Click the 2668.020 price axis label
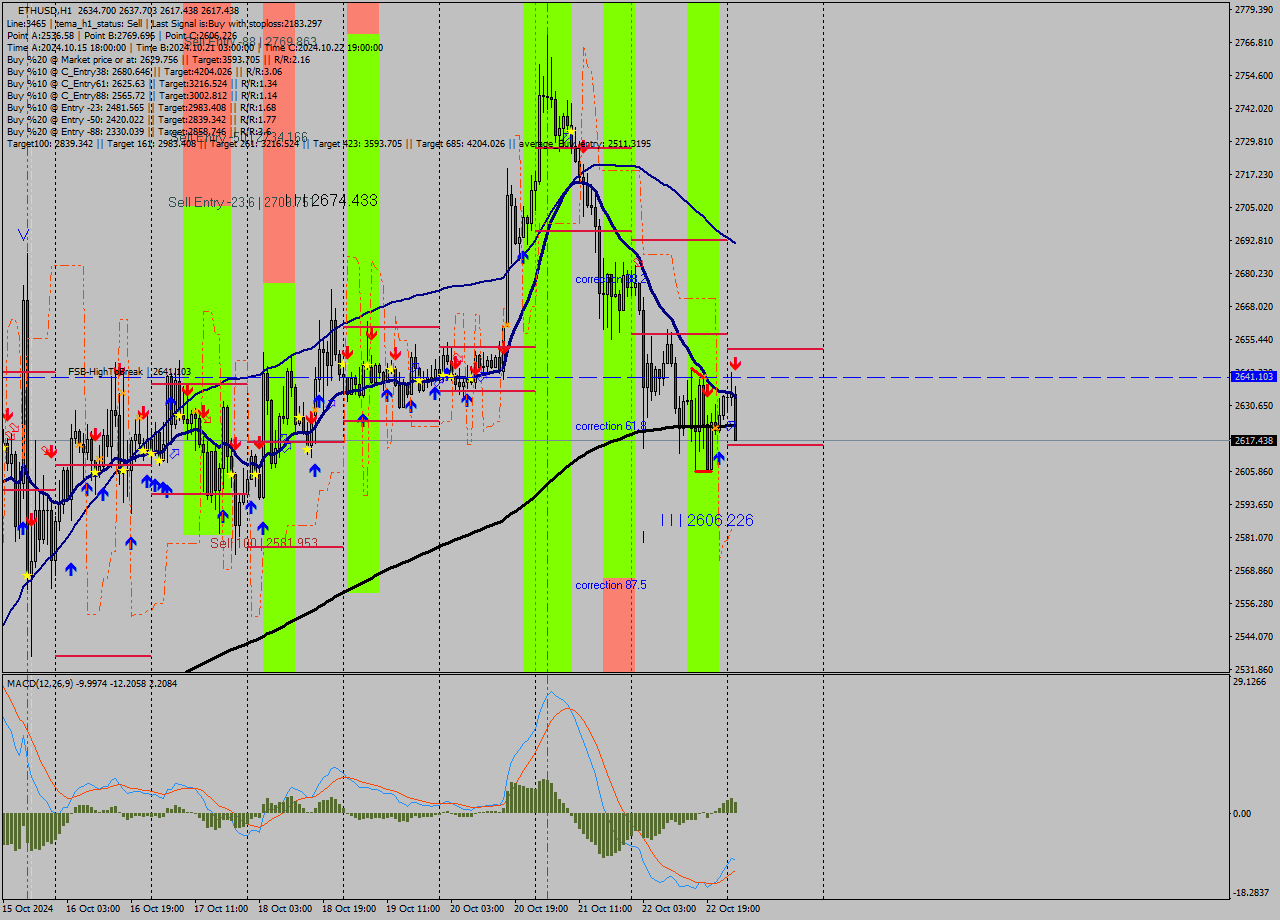This screenshot has height=920, width=1280. [x=1254, y=306]
